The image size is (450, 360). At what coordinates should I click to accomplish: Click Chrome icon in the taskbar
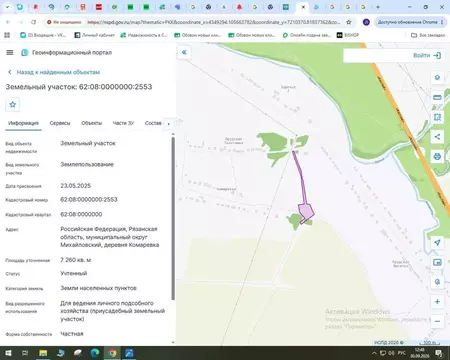[x=112, y=353]
